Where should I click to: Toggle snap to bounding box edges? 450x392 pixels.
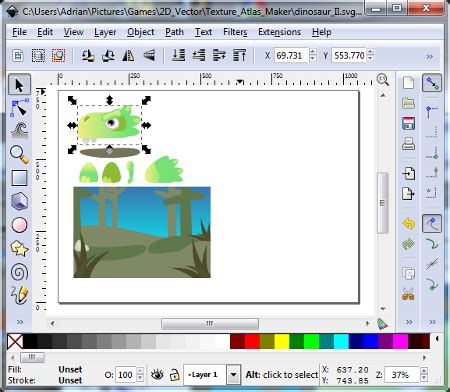pos(432,132)
